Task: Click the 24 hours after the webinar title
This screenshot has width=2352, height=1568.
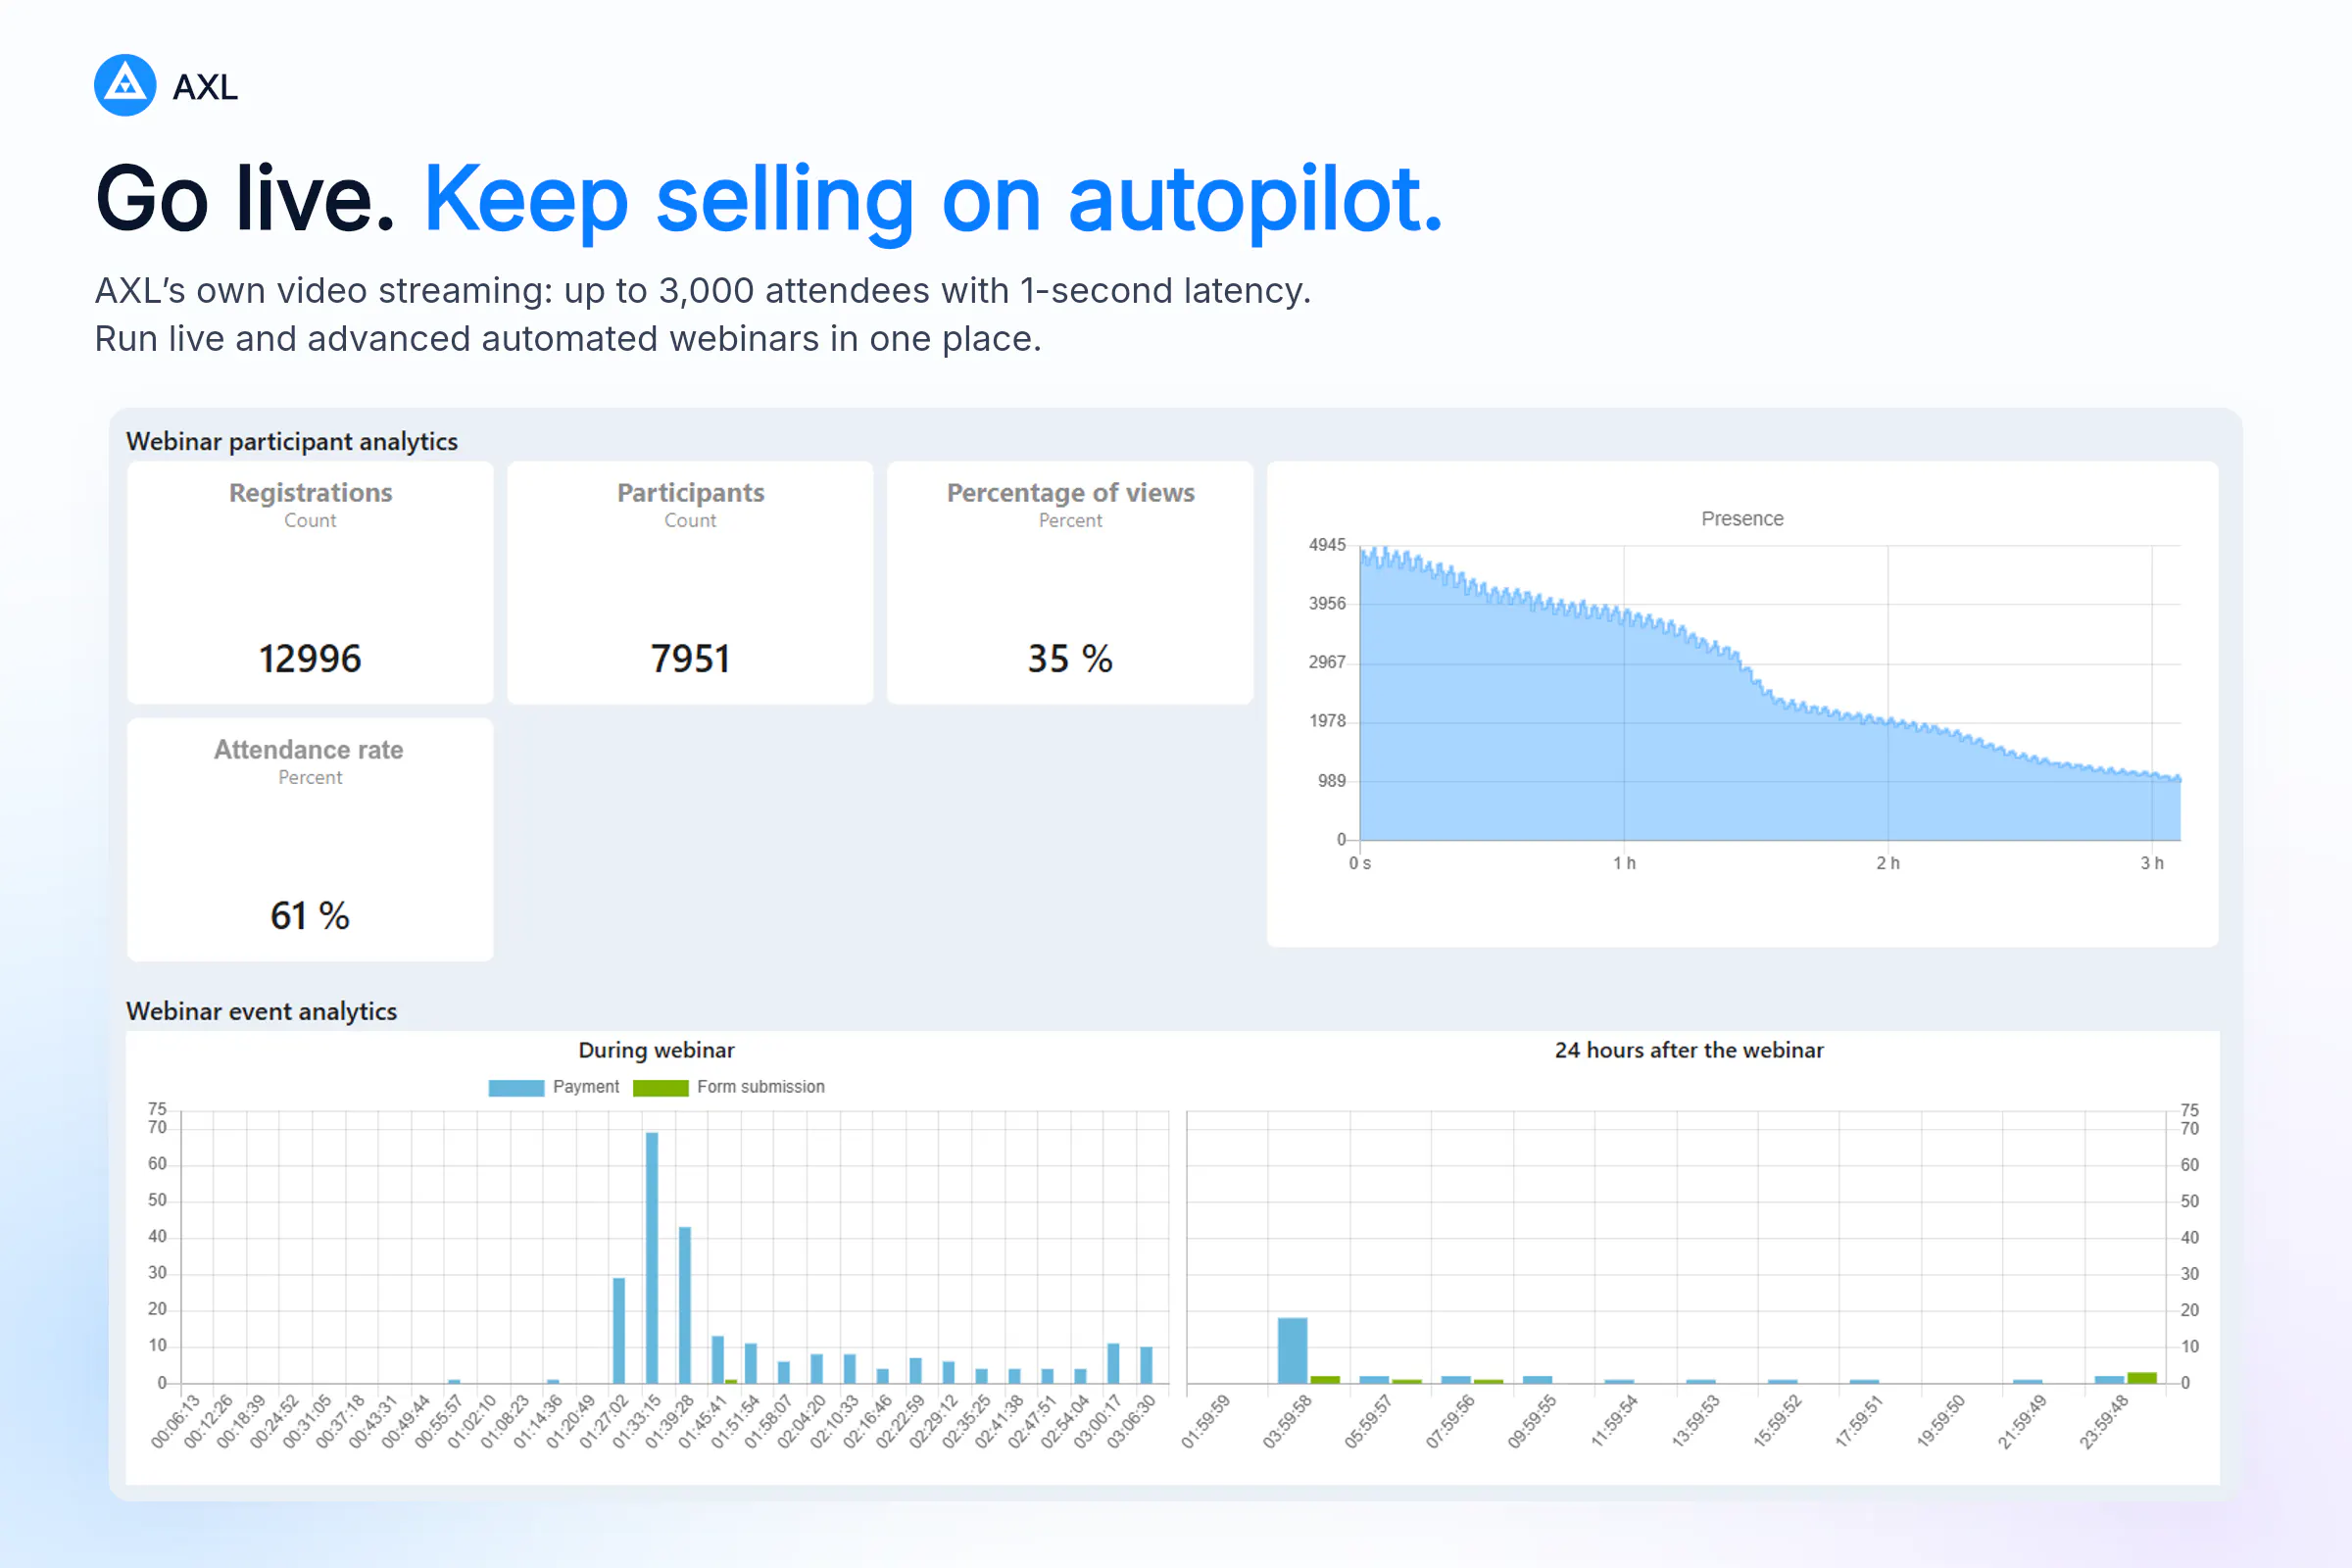Action: (1689, 1050)
